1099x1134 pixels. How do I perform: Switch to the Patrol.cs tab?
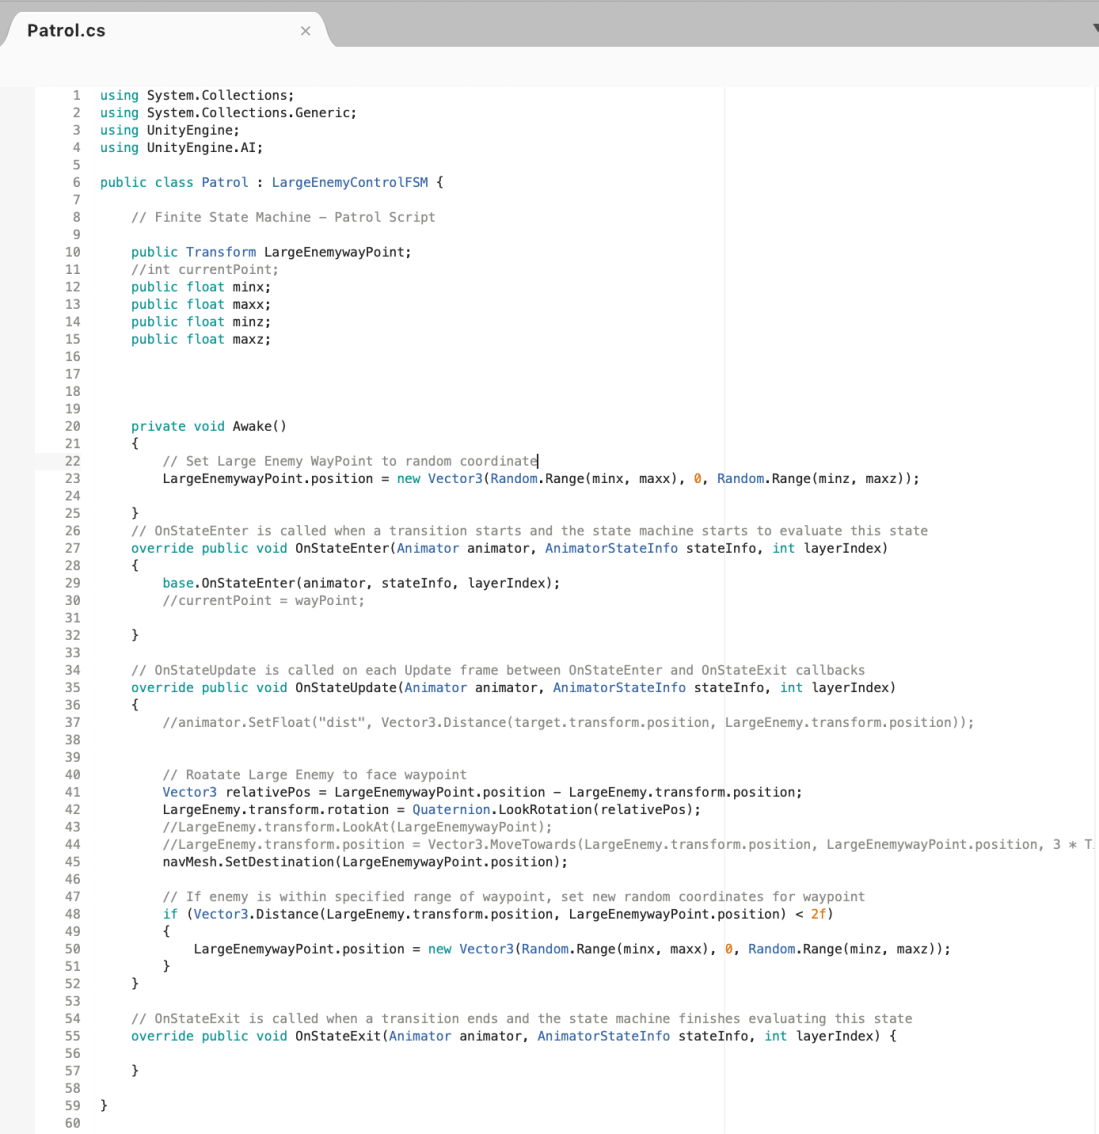click(x=66, y=30)
